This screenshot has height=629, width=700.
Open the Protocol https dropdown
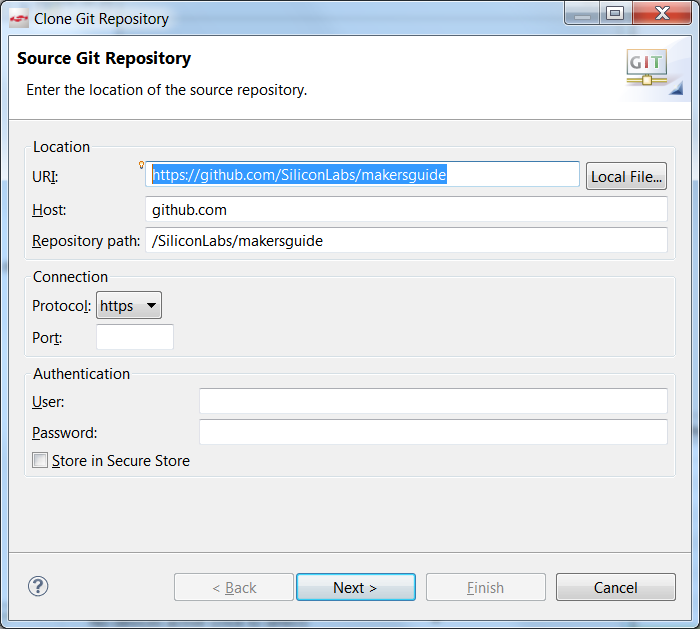coord(129,305)
